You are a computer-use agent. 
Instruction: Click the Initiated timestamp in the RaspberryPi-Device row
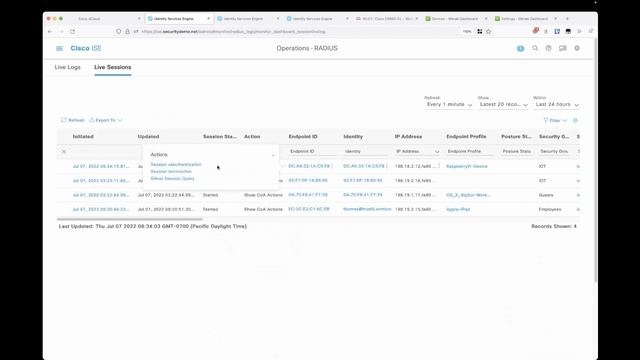coord(101,167)
